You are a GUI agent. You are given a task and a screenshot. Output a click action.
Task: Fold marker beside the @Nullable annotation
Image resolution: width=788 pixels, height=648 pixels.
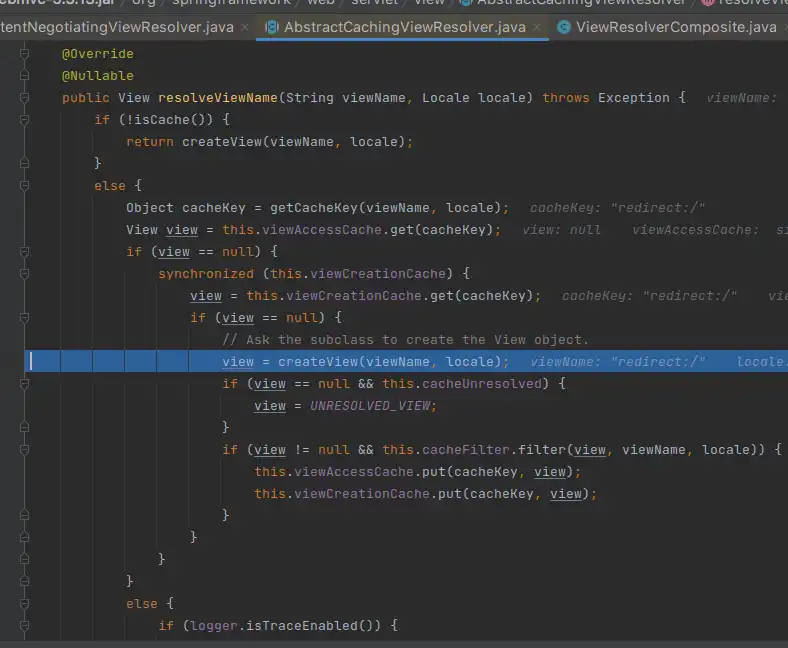[x=24, y=75]
